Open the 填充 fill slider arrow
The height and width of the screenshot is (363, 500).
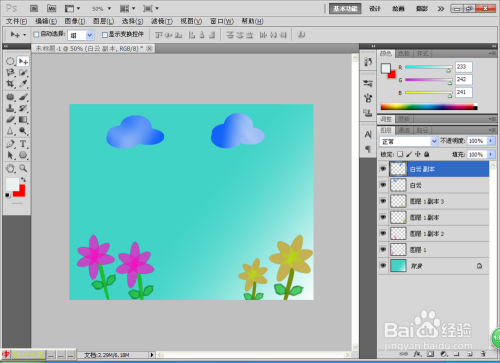(x=491, y=154)
